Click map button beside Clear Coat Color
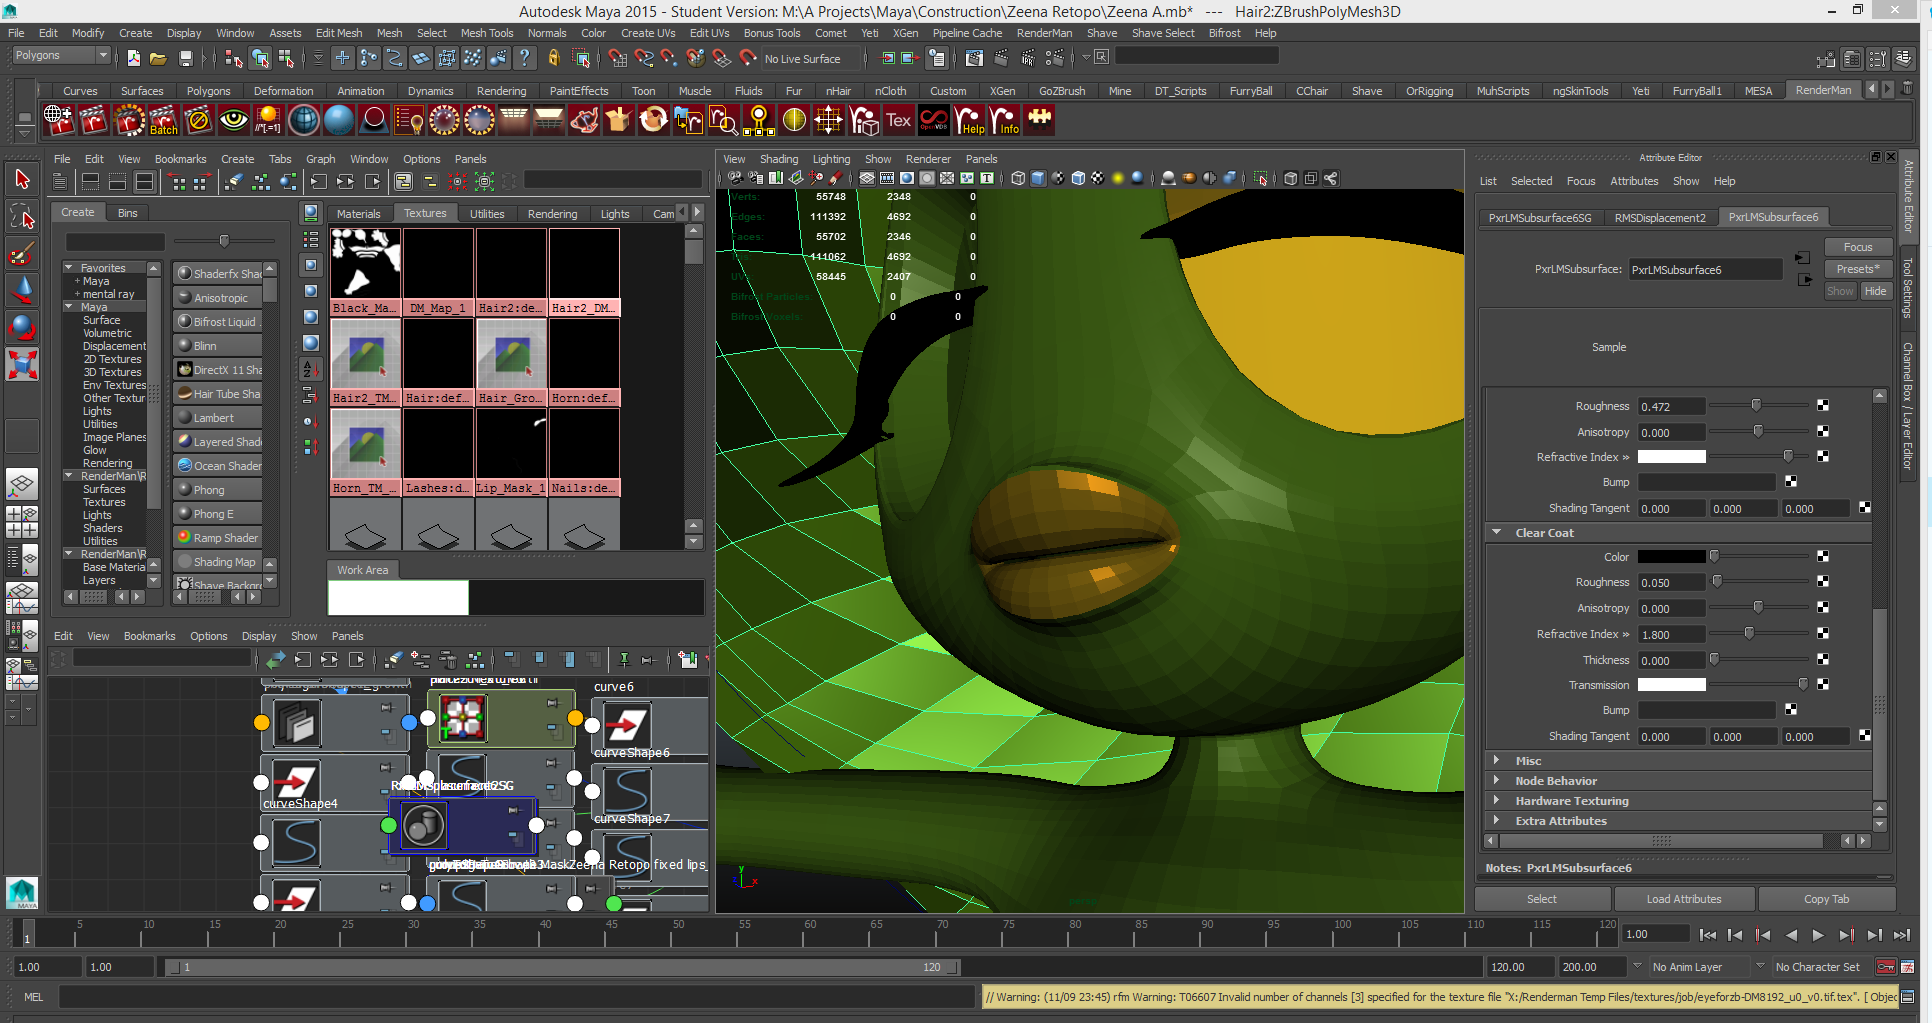Screen dimensions: 1932x1023 [x=1823, y=556]
